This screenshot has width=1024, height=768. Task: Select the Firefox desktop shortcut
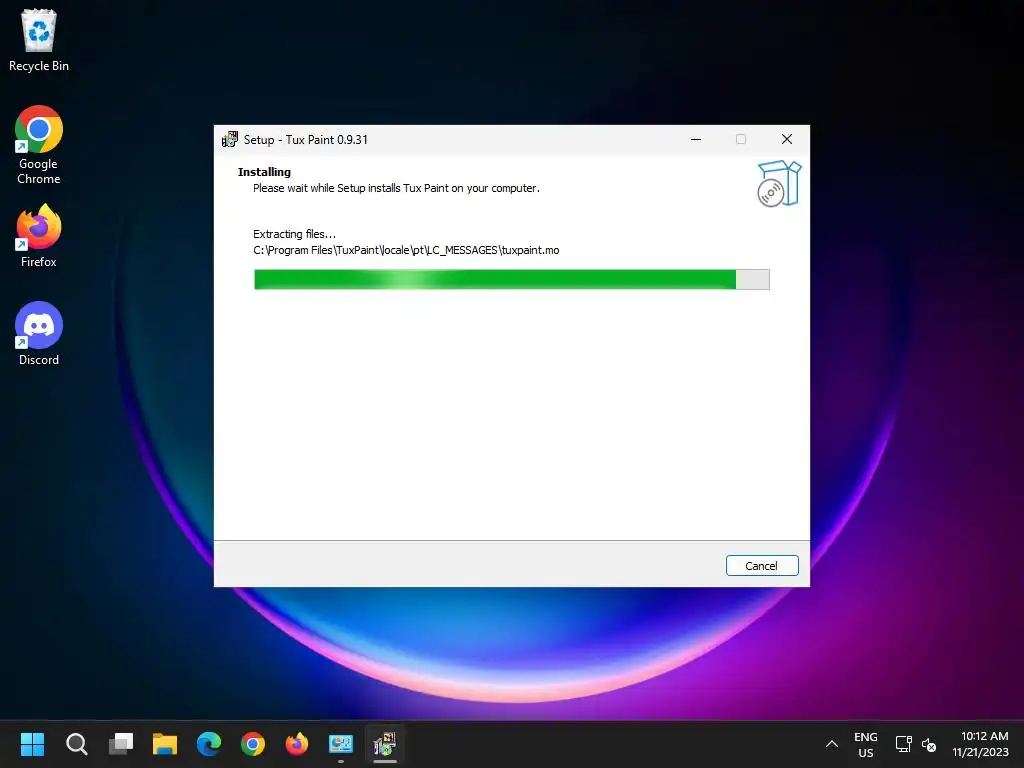click(39, 236)
